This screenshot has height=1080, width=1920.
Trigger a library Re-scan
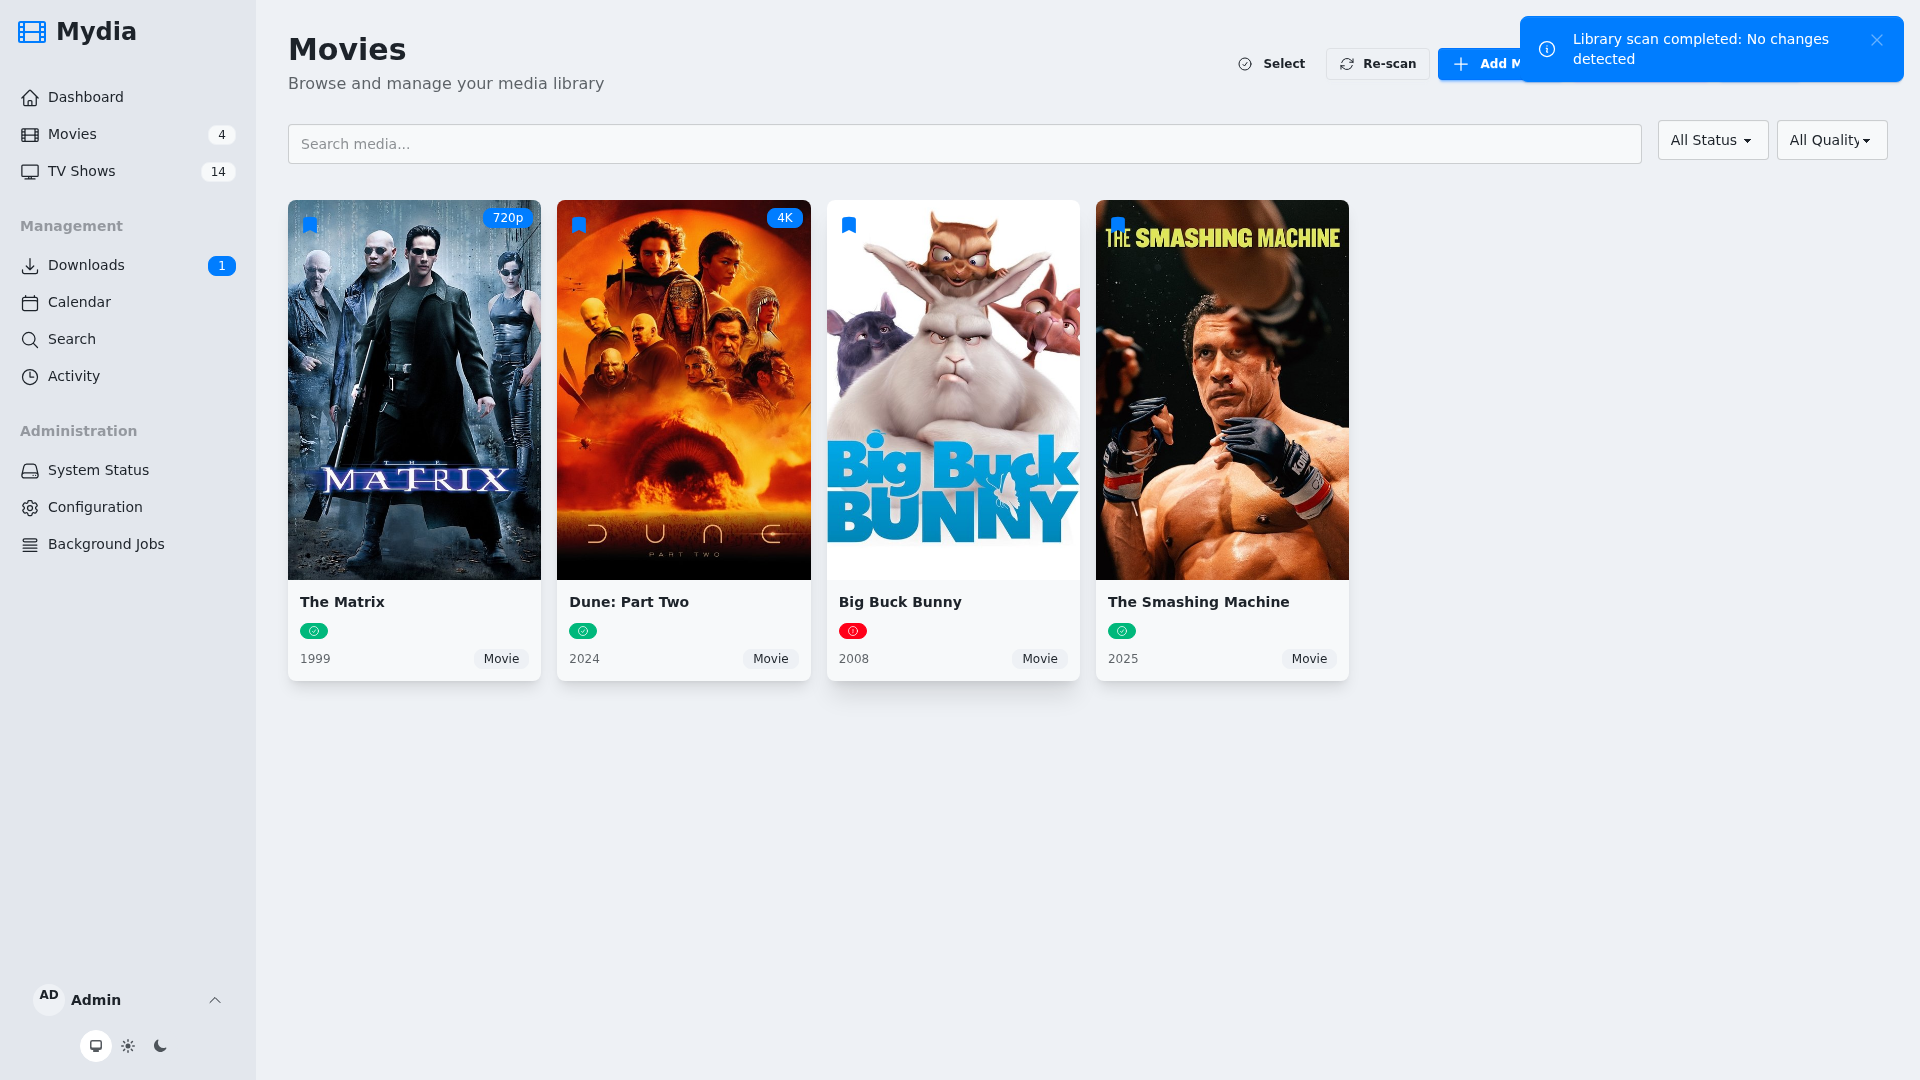click(x=1377, y=63)
